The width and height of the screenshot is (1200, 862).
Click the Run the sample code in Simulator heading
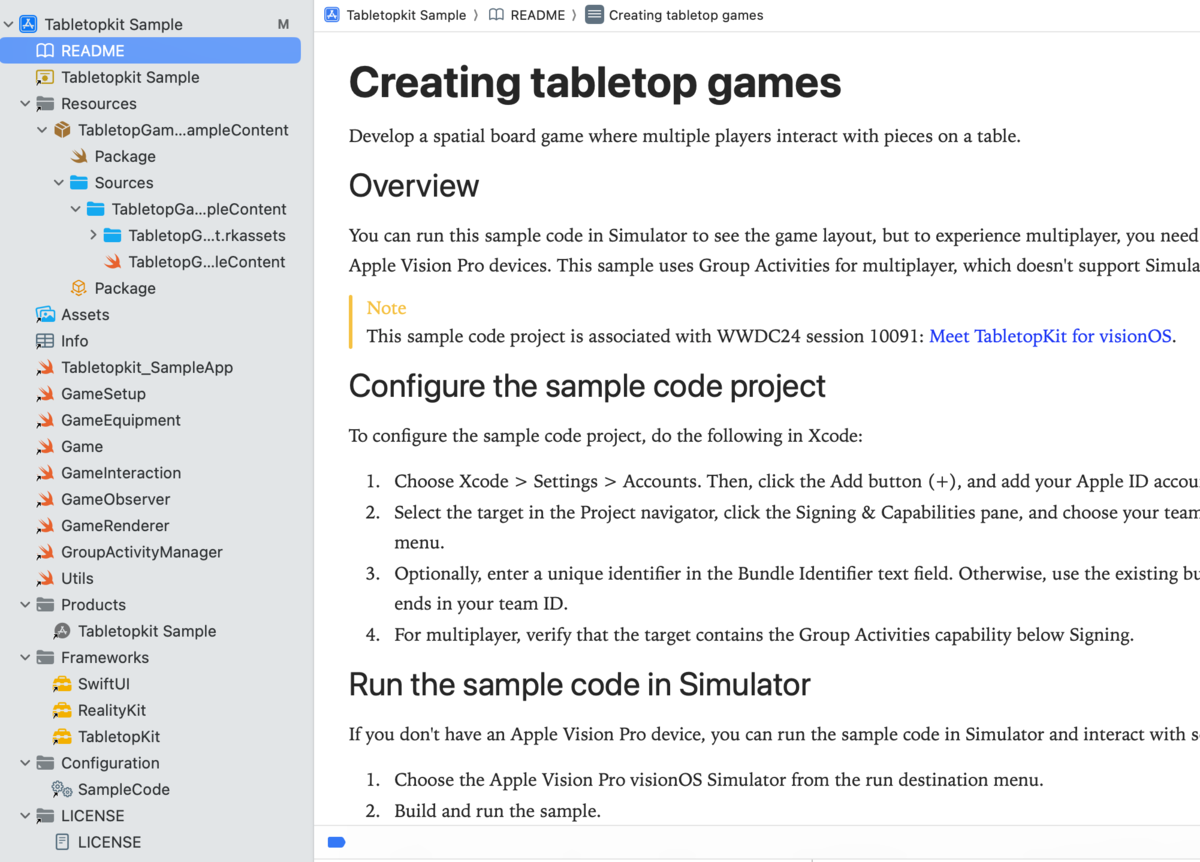[579, 685]
